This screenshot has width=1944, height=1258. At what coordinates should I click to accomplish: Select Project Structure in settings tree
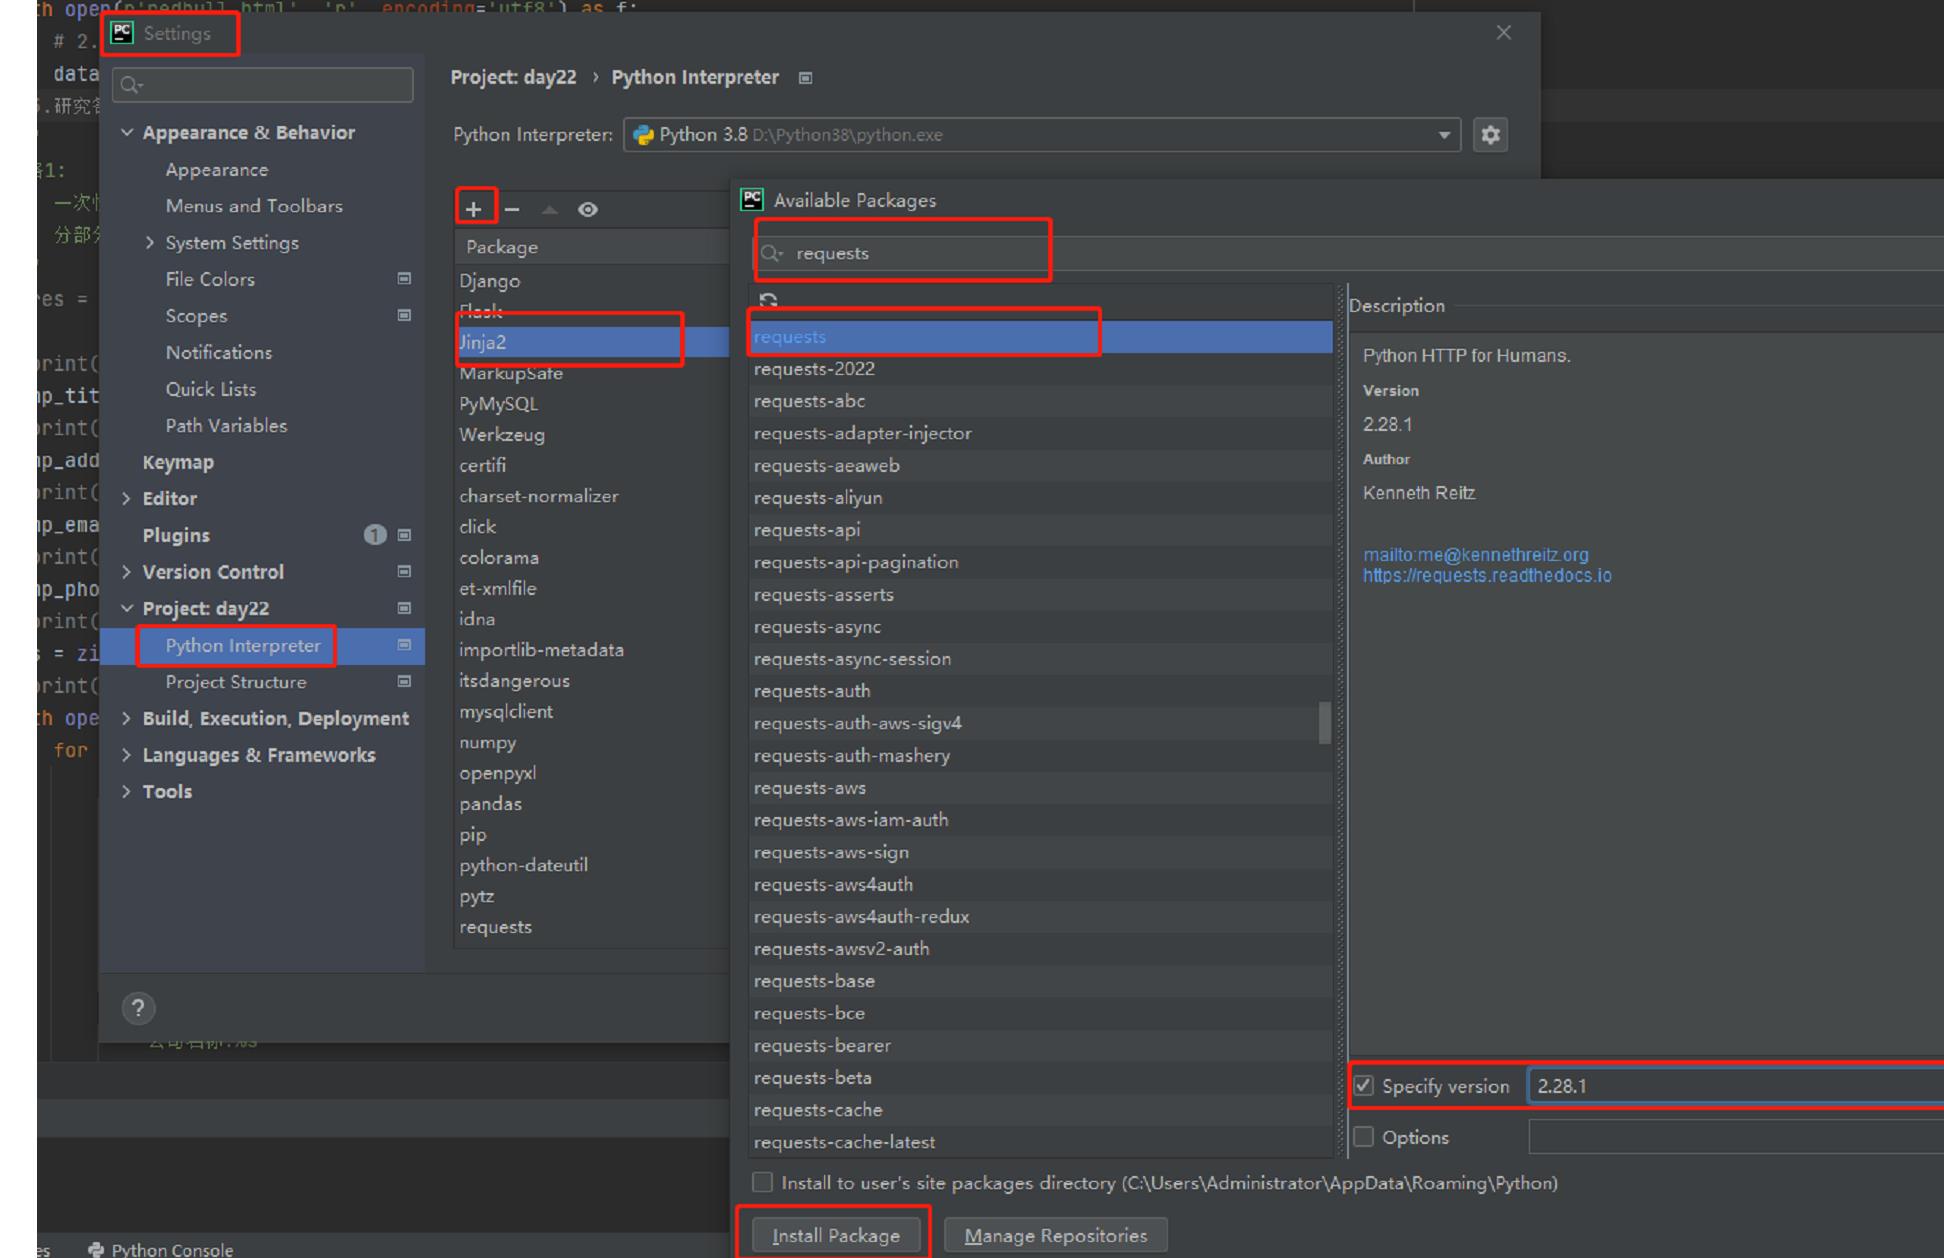[x=236, y=682]
